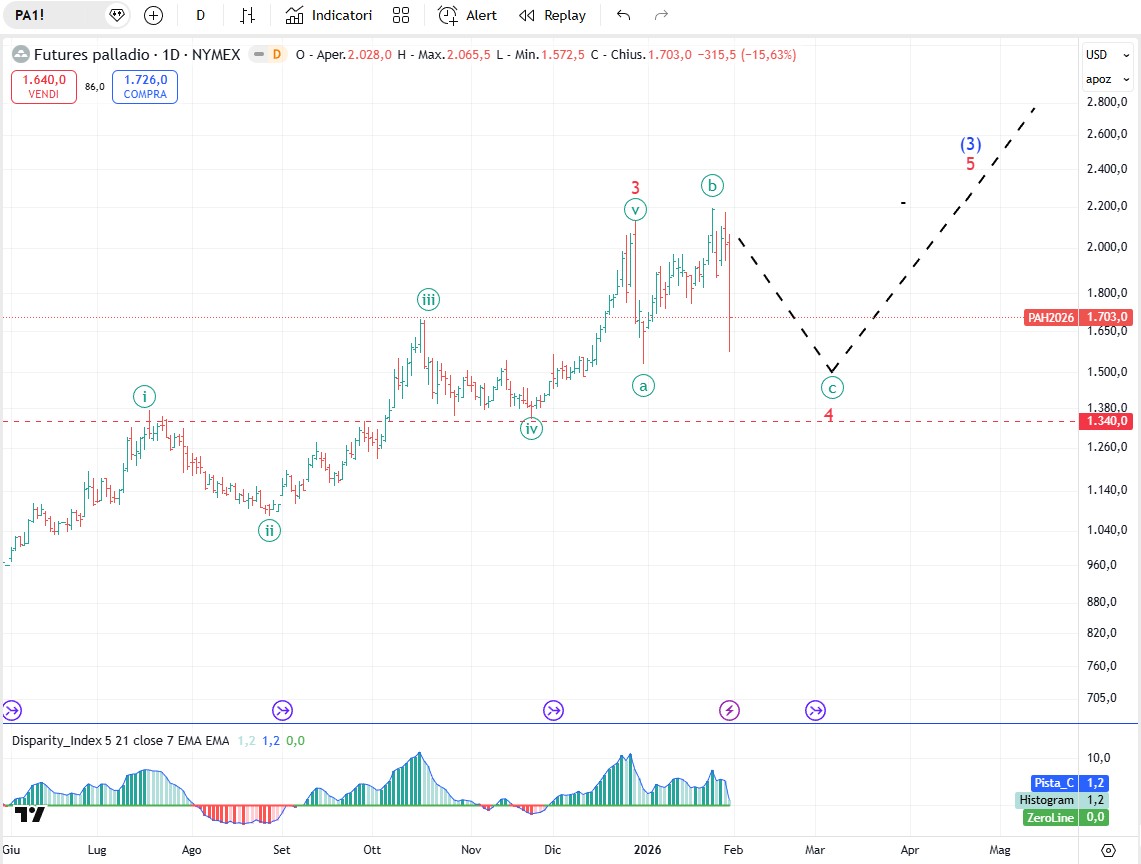This screenshot has height=864, width=1141.
Task: Click the undo arrow
Action: [624, 15]
